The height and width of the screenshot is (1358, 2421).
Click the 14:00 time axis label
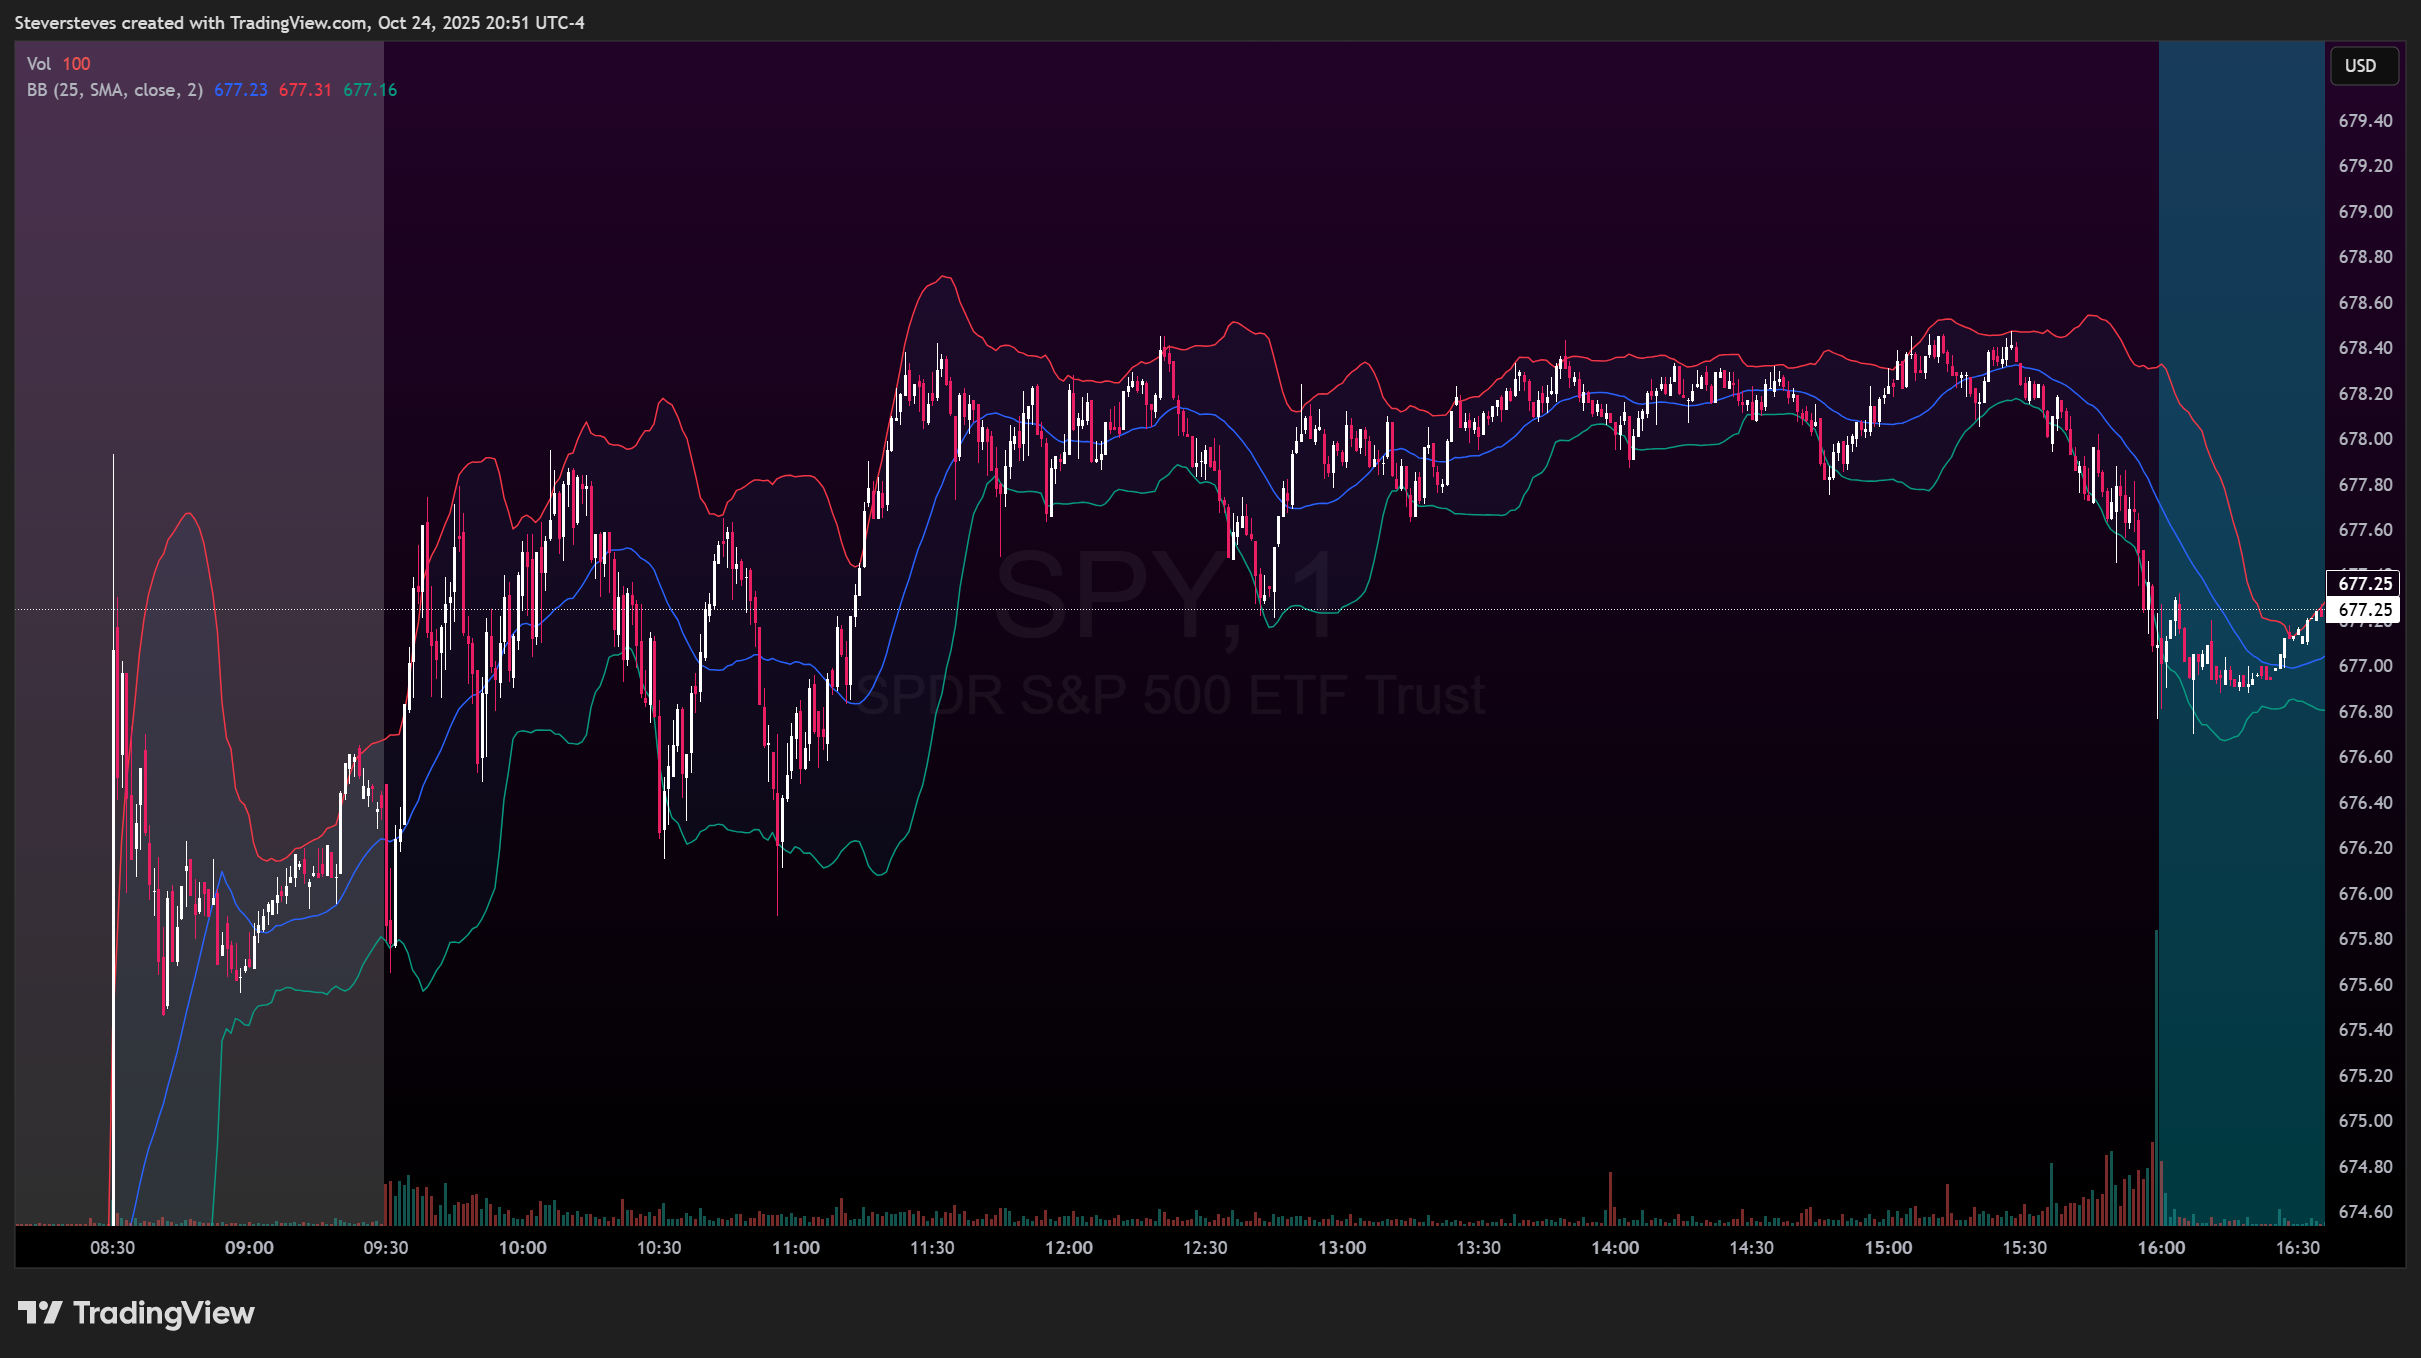tap(1615, 1247)
